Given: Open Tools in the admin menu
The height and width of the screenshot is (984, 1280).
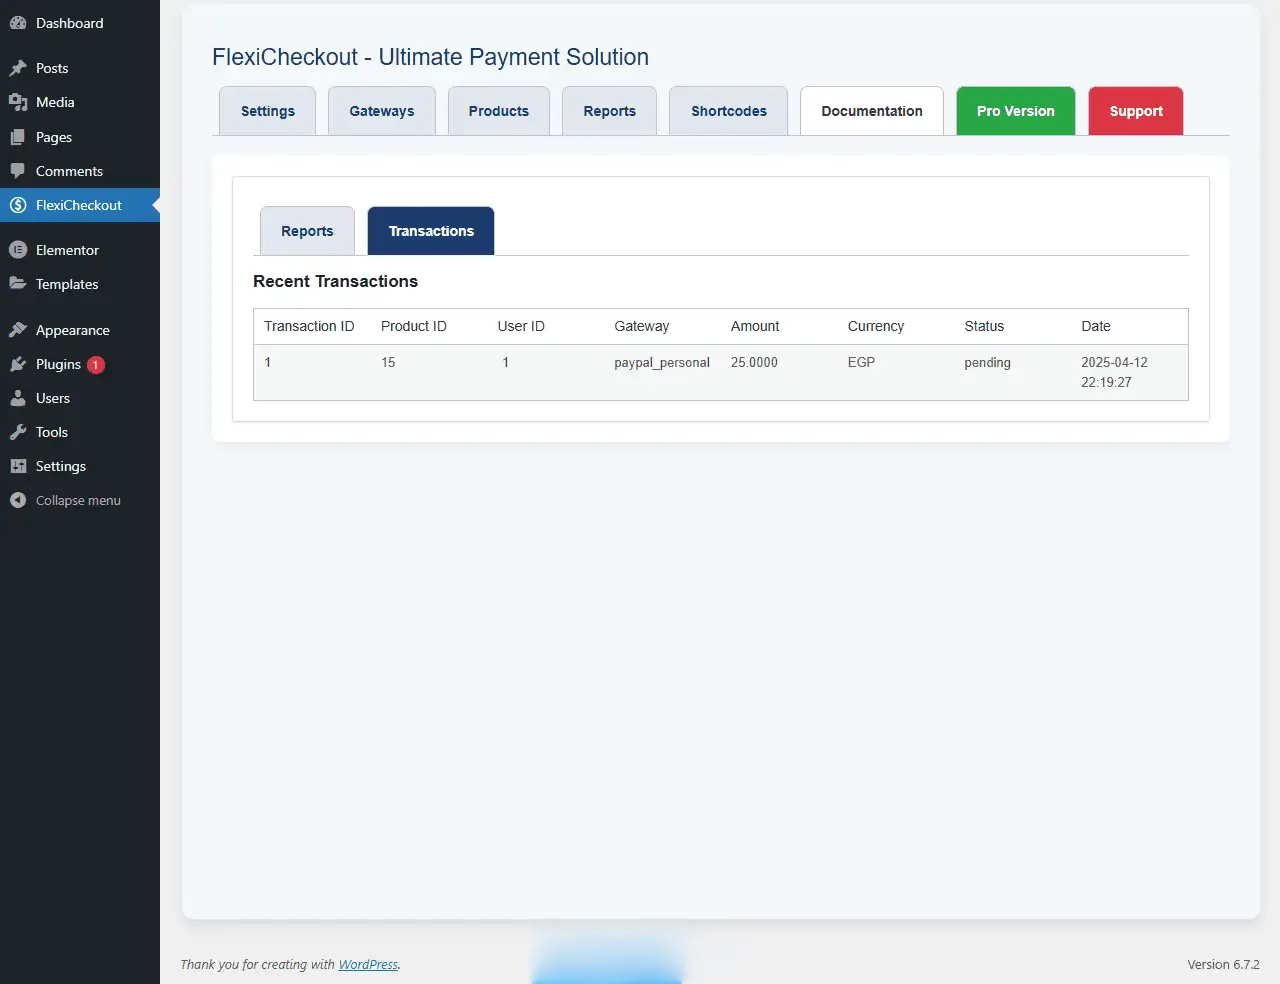Looking at the screenshot, I should click(80, 432).
